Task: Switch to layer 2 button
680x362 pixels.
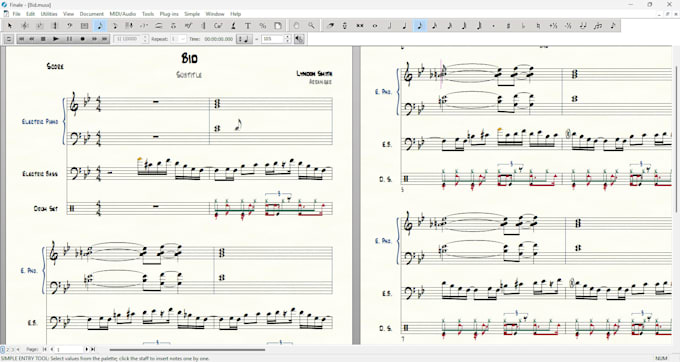Action: (x=7, y=349)
